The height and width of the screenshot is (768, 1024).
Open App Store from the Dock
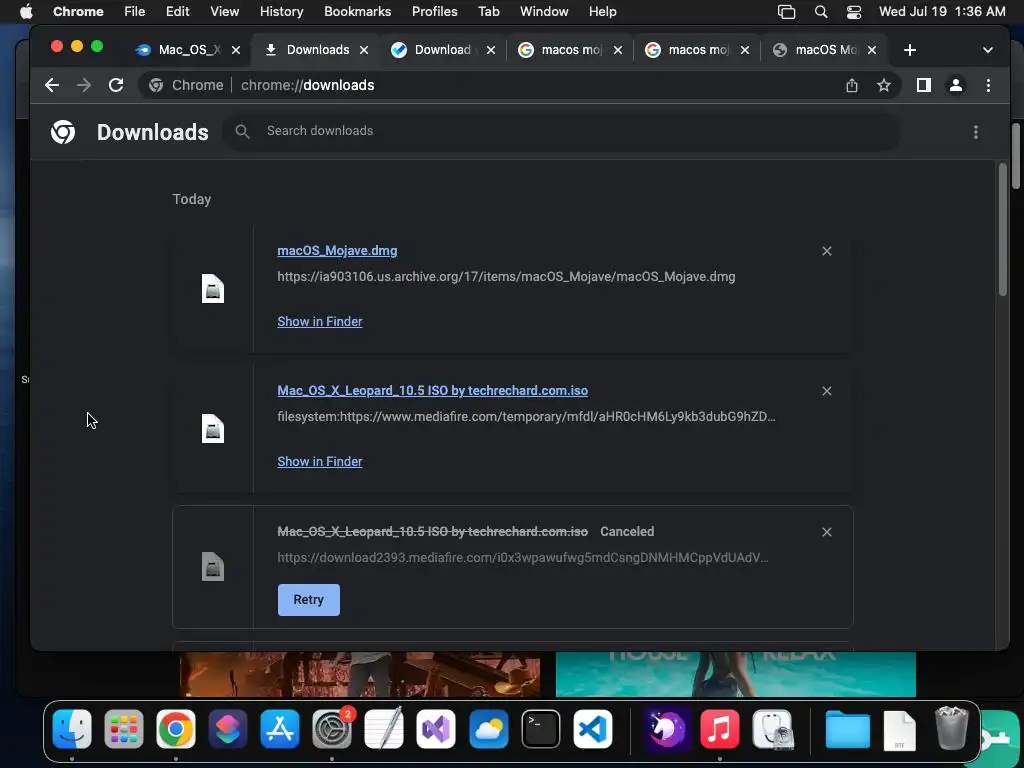click(x=280, y=729)
